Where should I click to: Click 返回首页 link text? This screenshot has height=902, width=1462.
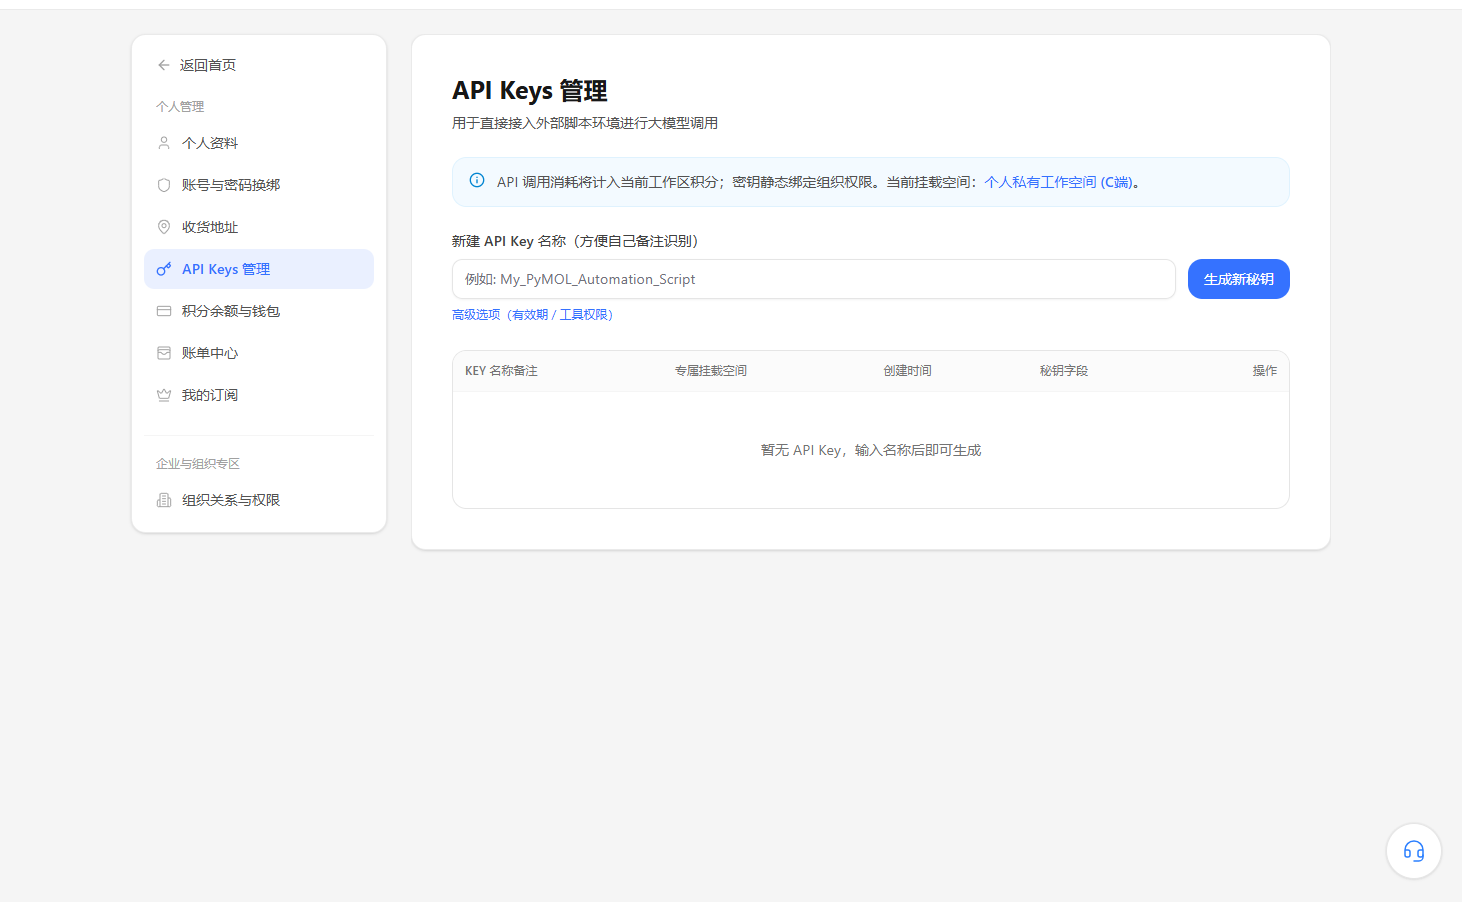click(208, 65)
